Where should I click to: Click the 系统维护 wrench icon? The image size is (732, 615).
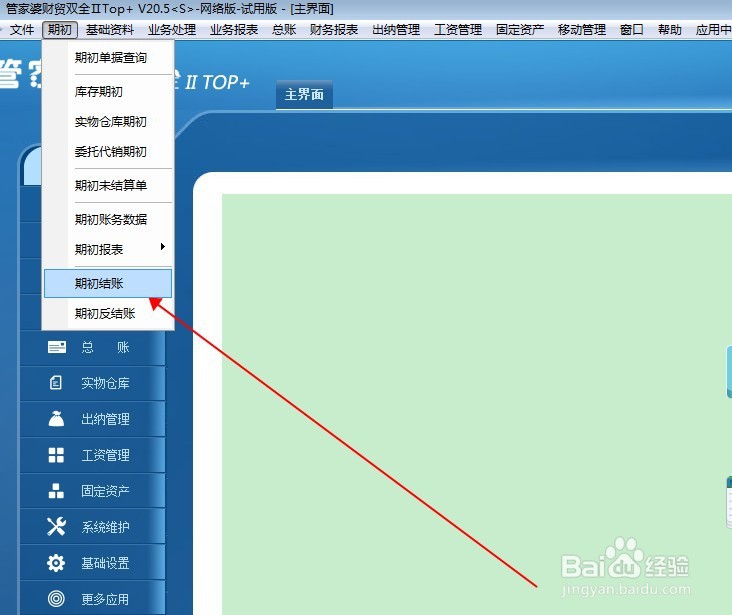[56, 527]
